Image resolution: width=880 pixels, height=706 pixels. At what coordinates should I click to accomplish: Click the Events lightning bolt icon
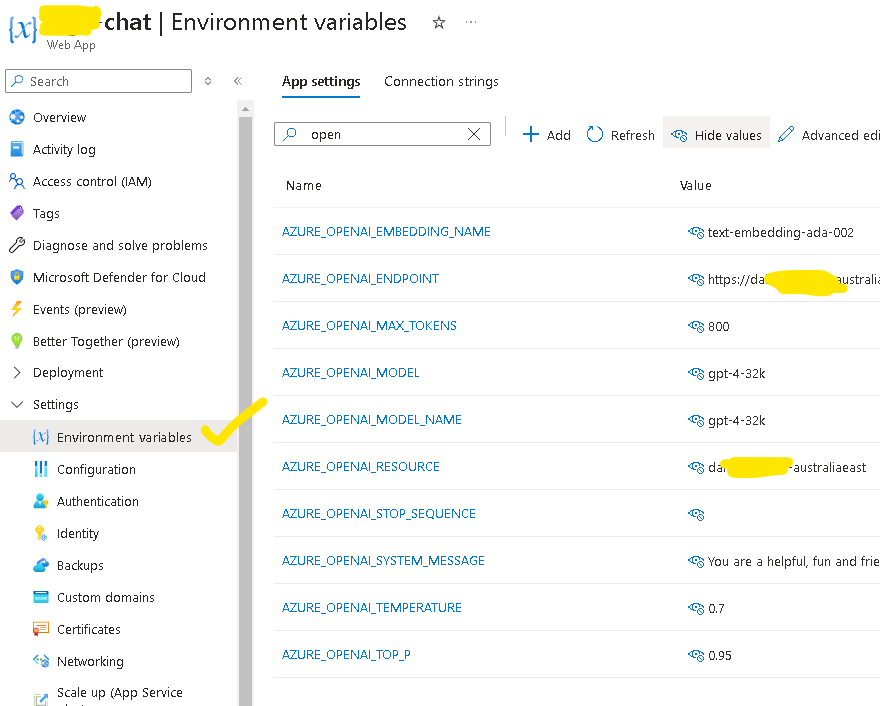coord(17,309)
